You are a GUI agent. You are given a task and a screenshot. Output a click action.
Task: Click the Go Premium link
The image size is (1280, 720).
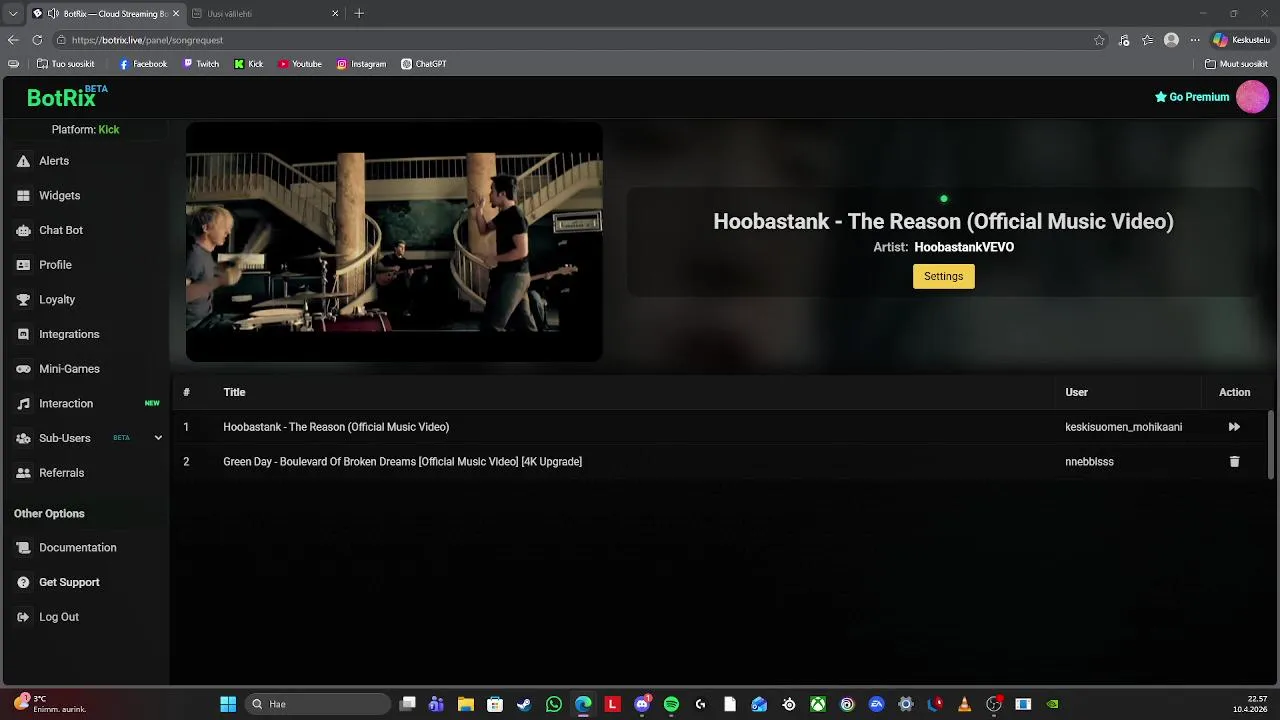click(x=1192, y=97)
